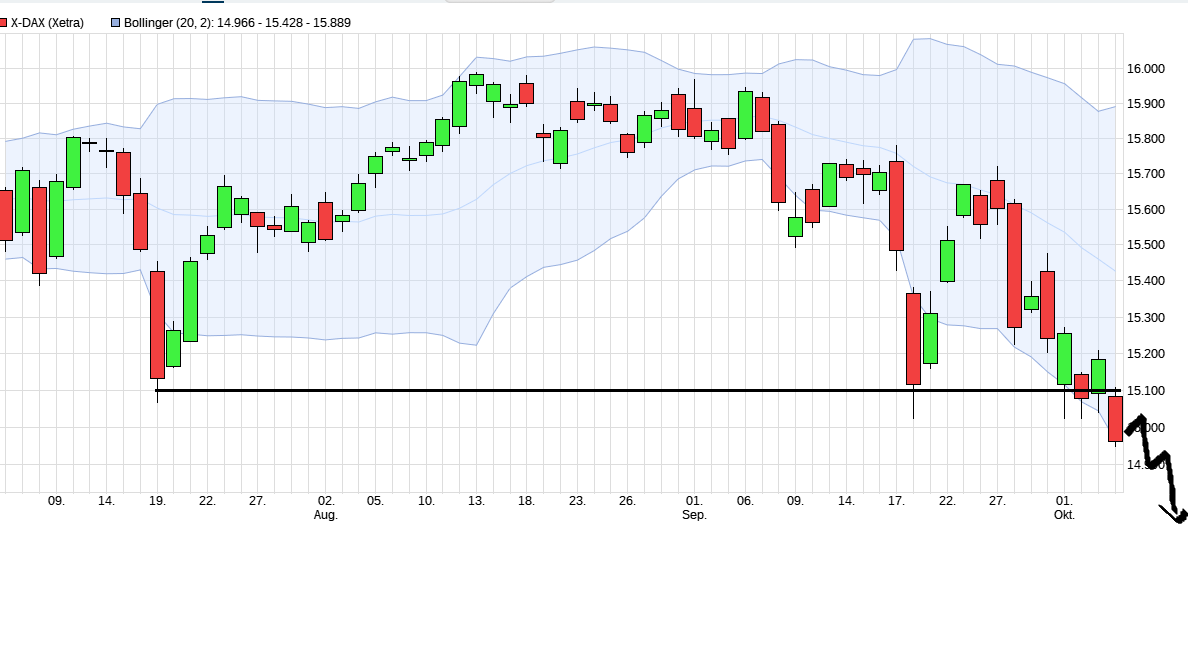Click the 15.500 price axis label
This screenshot has height=648, width=1188.
(1146, 245)
